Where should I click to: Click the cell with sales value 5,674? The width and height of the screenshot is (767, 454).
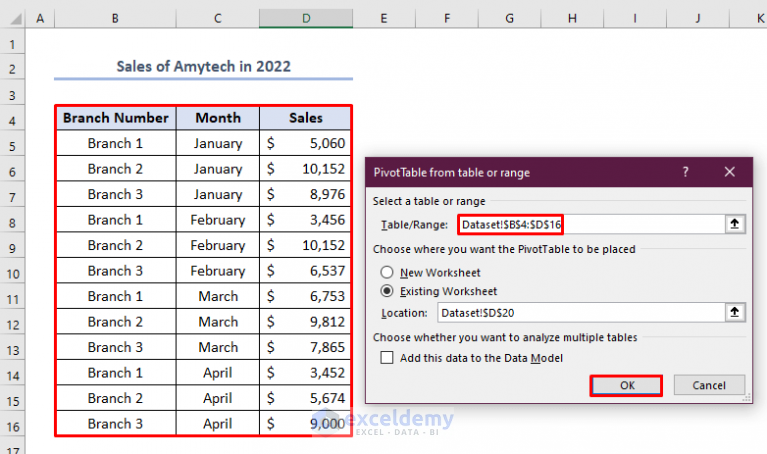point(305,398)
